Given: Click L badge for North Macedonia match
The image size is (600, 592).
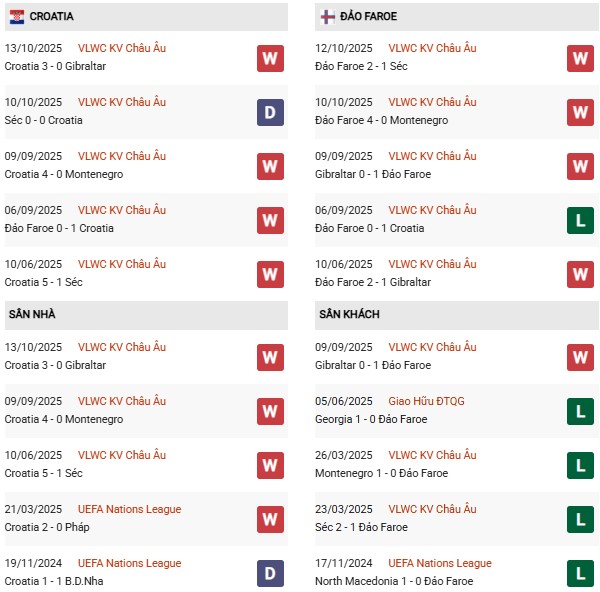Looking at the screenshot, I should point(580,573).
